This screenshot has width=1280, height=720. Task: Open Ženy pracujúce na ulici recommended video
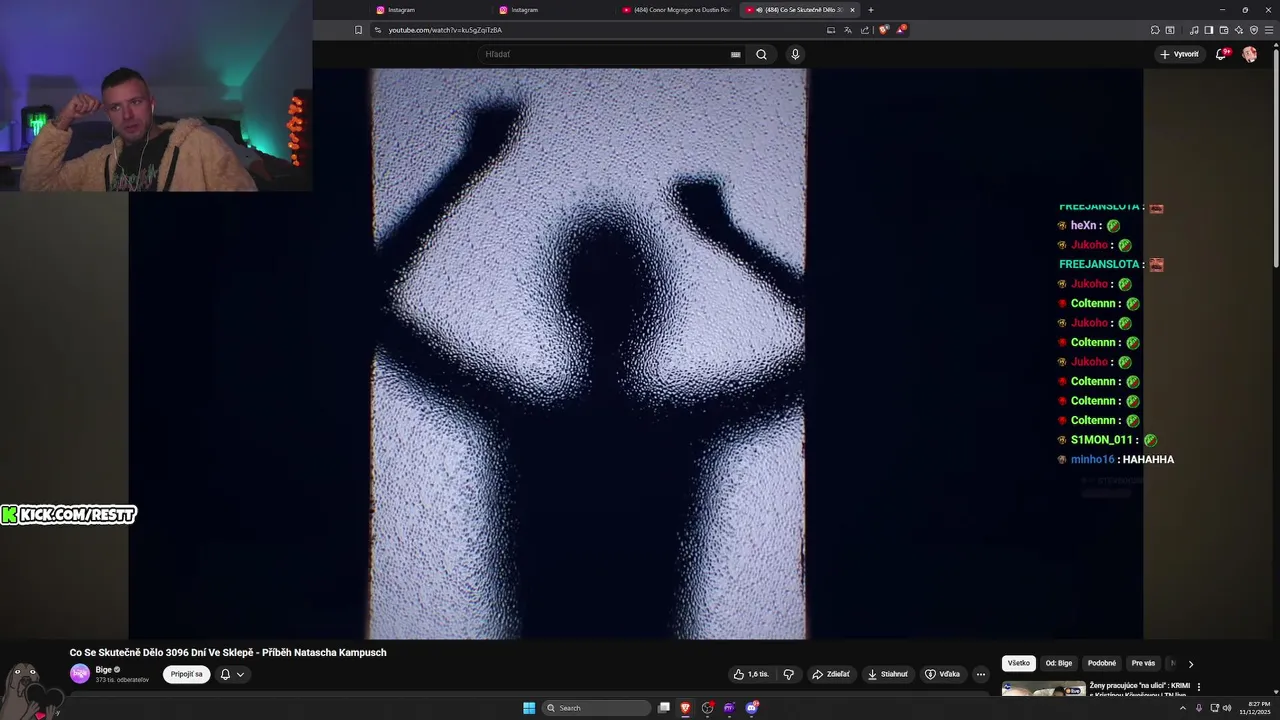[x=1139, y=690]
